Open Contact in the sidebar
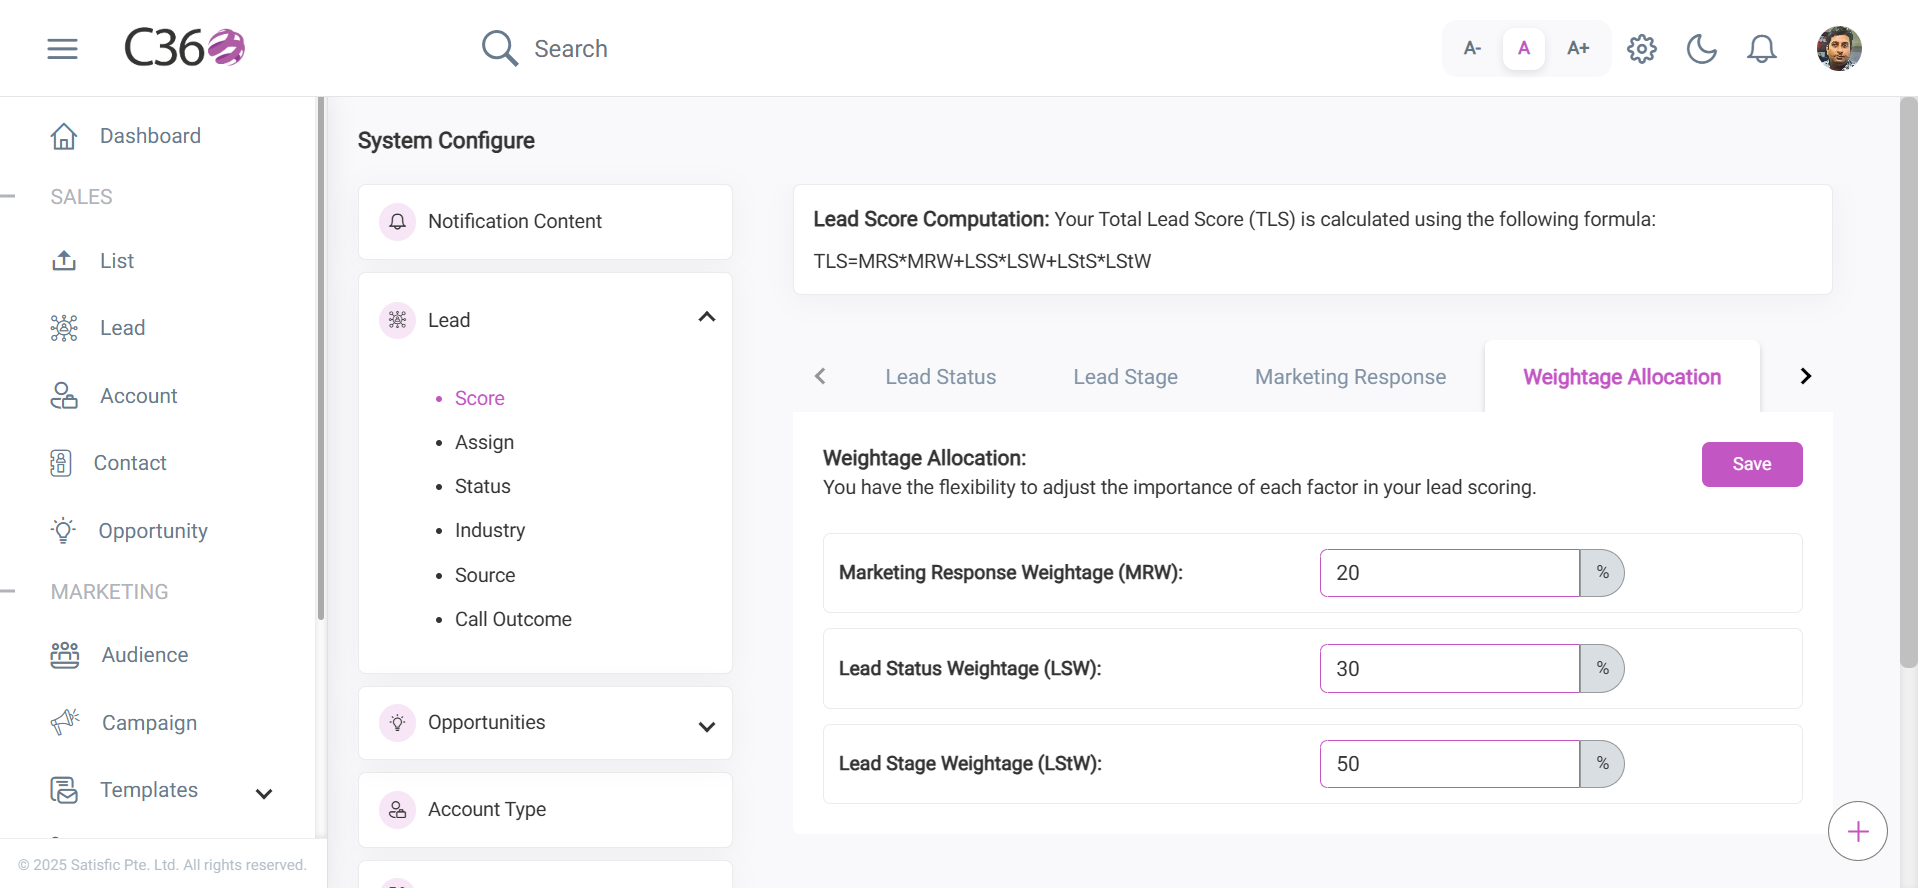 (130, 463)
